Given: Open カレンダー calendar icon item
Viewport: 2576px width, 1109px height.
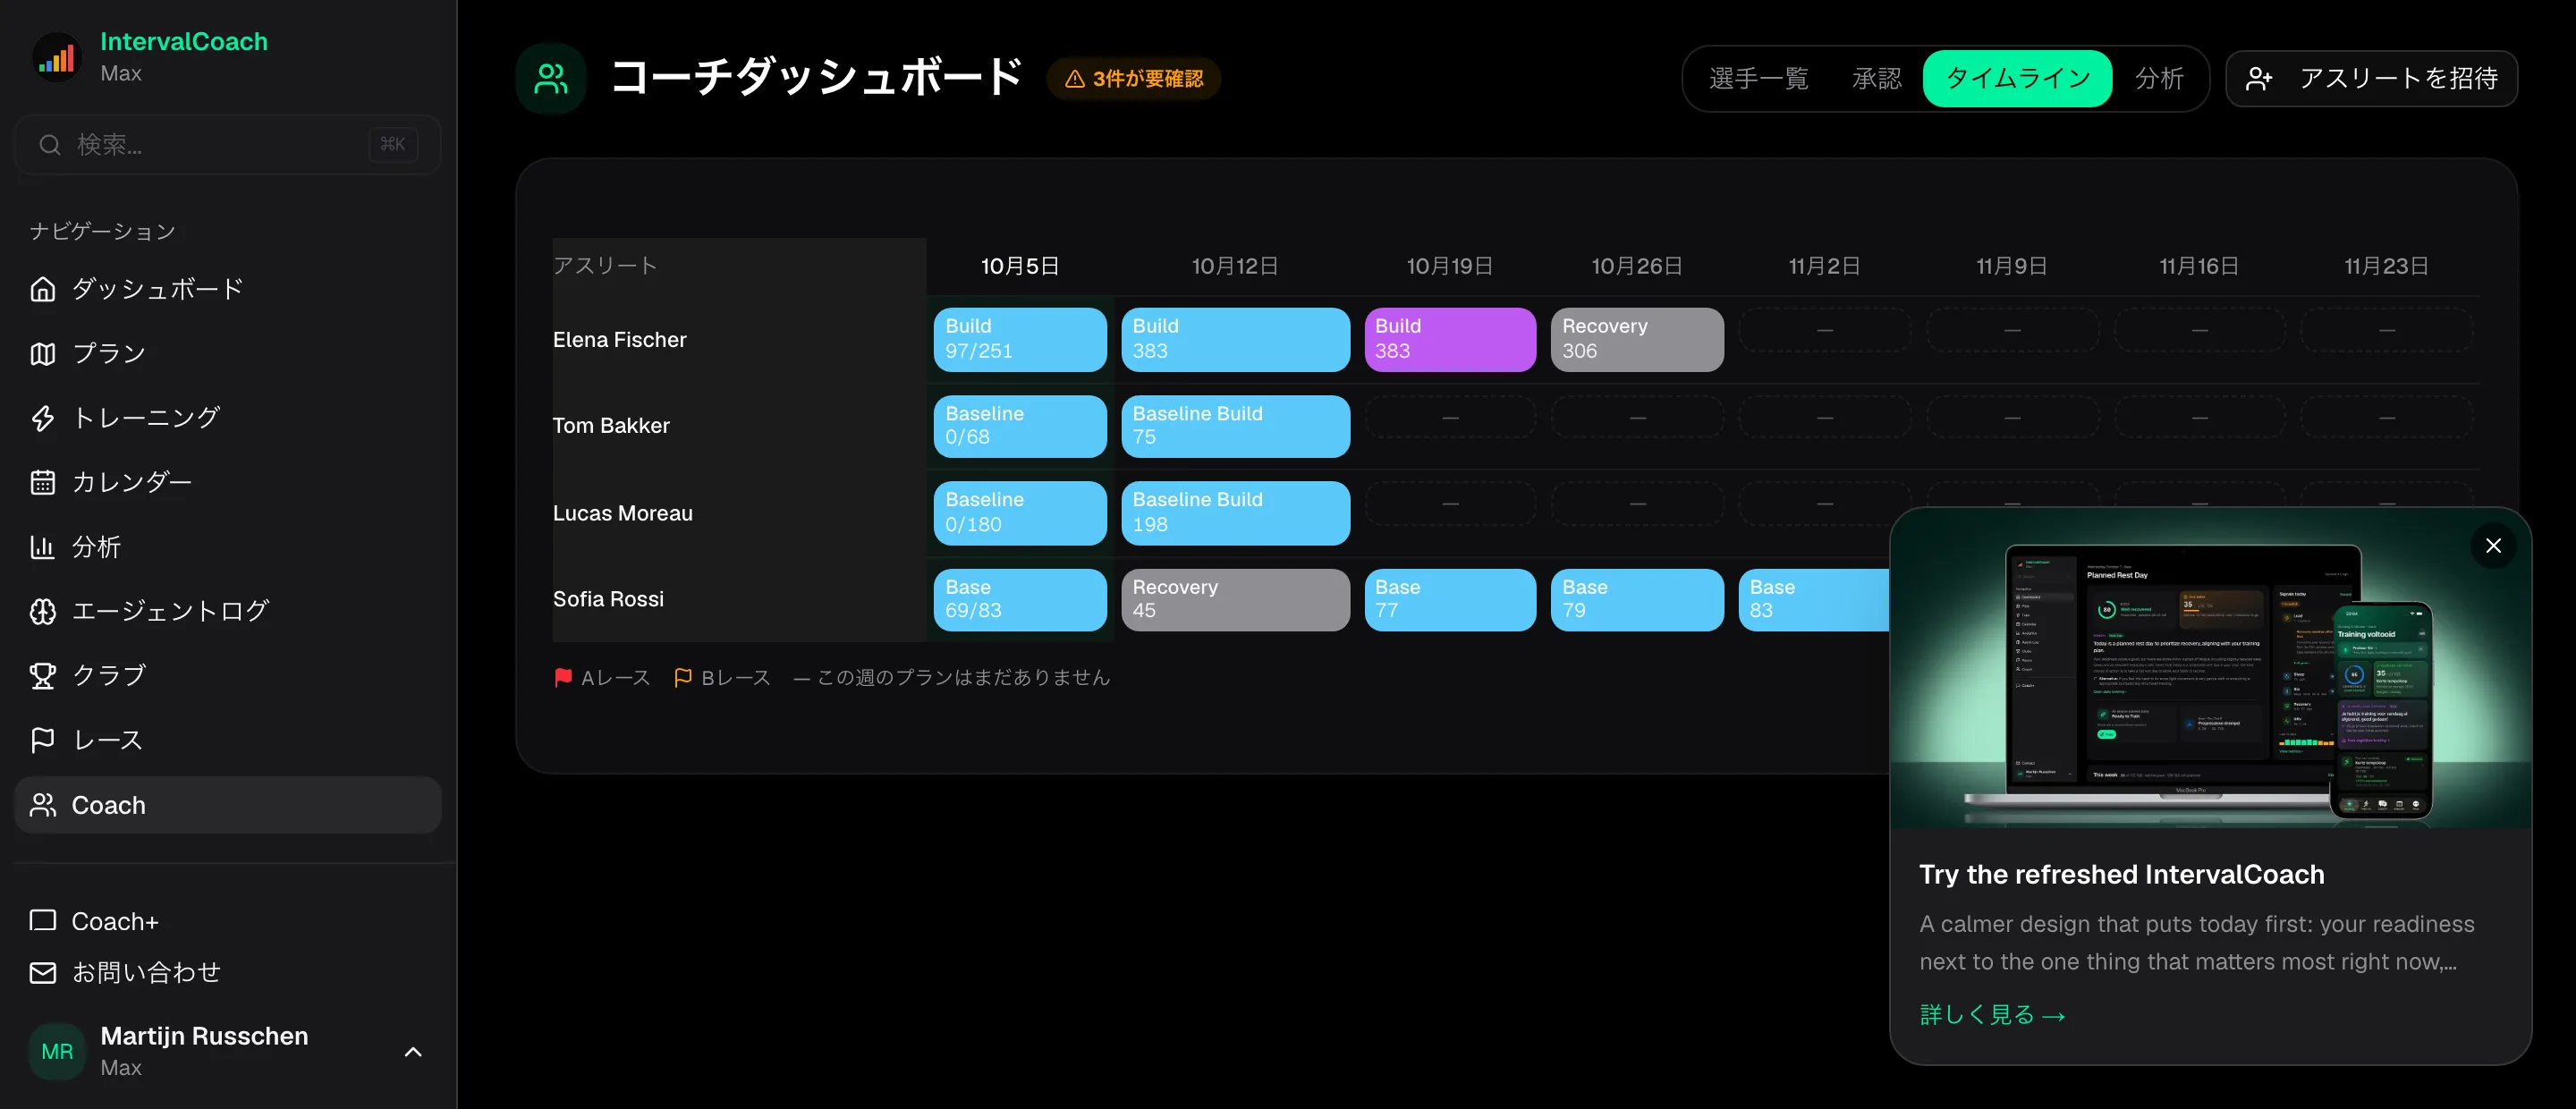Looking at the screenshot, I should [x=228, y=482].
